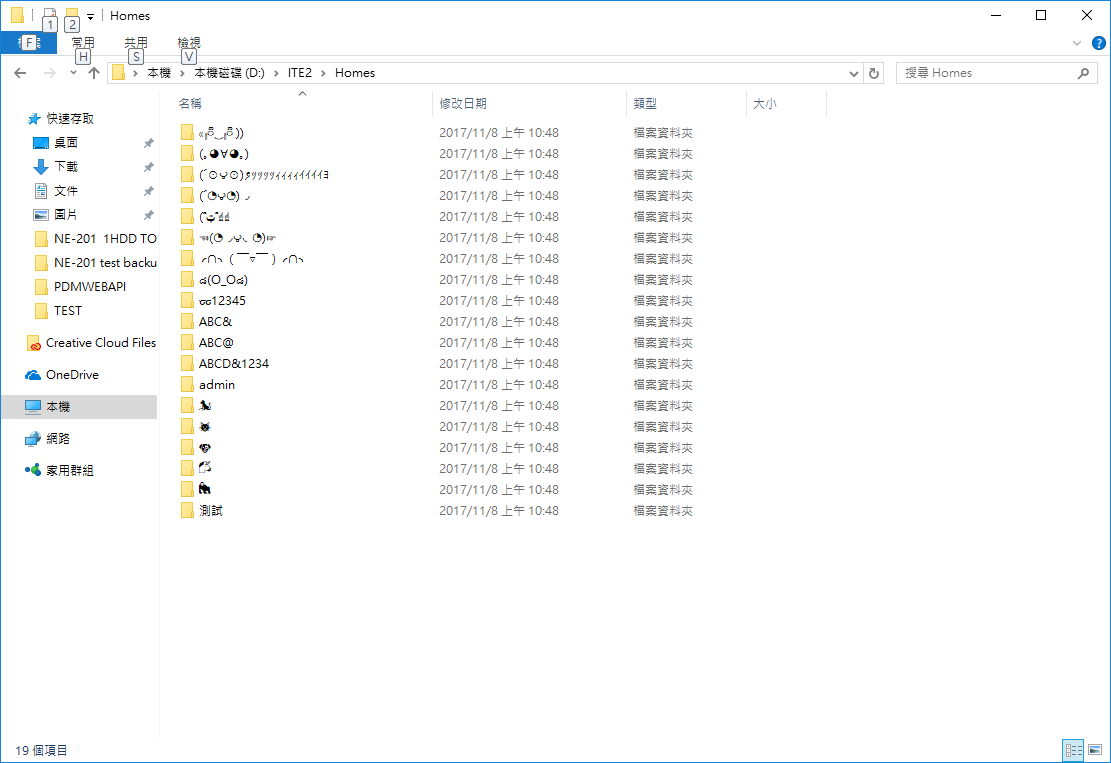Click the pin icon beside 圖片

(x=149, y=215)
